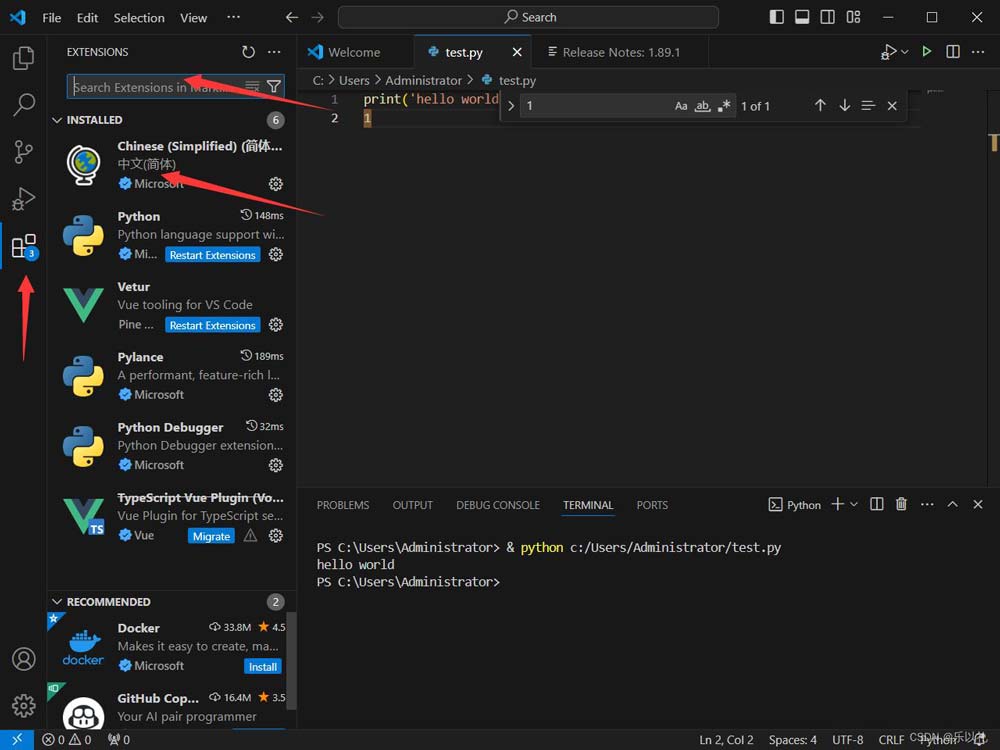Screen dimensions: 1000x750
Task: Expand the RECOMMENDED extensions section
Action: pos(58,601)
